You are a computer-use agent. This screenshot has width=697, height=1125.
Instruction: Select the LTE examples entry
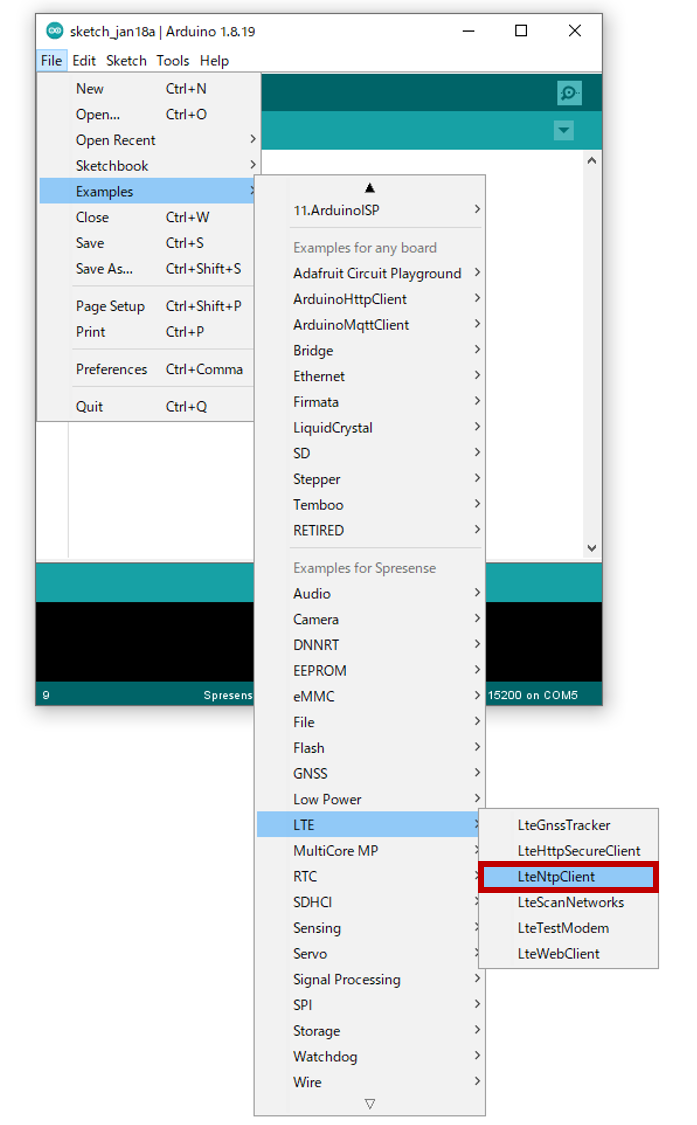(368, 825)
